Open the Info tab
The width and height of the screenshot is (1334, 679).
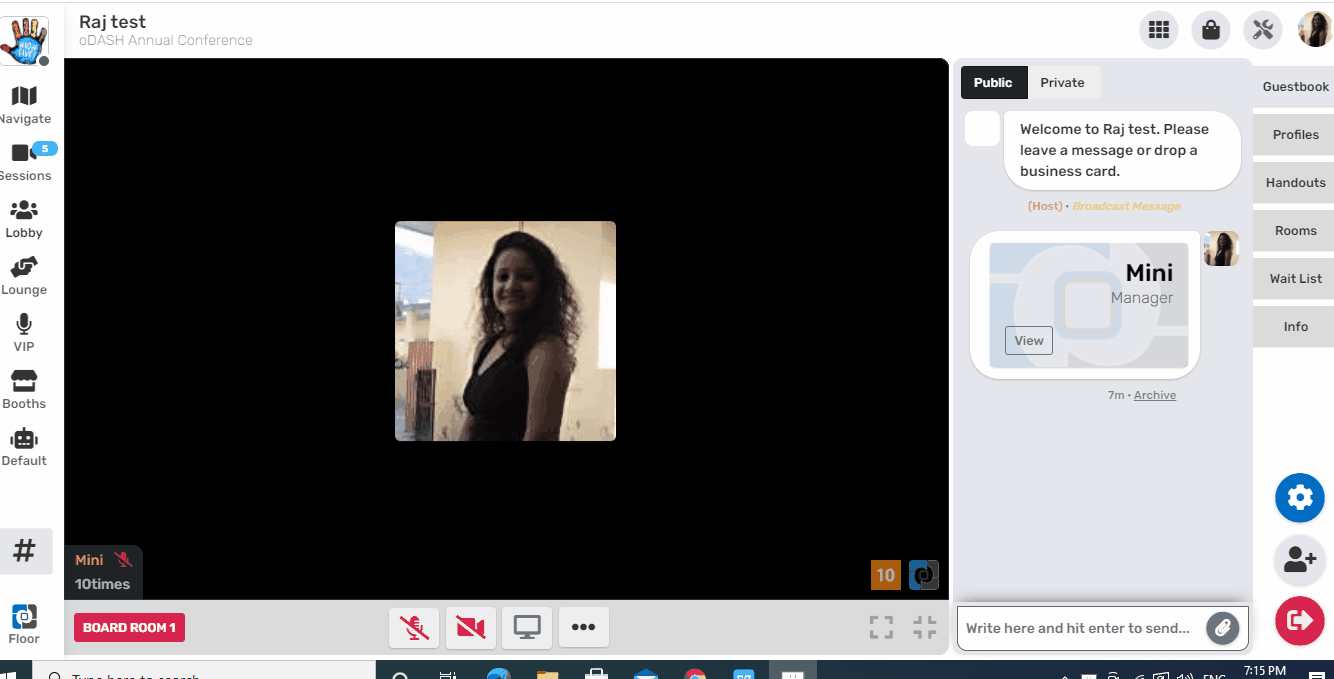1295,327
